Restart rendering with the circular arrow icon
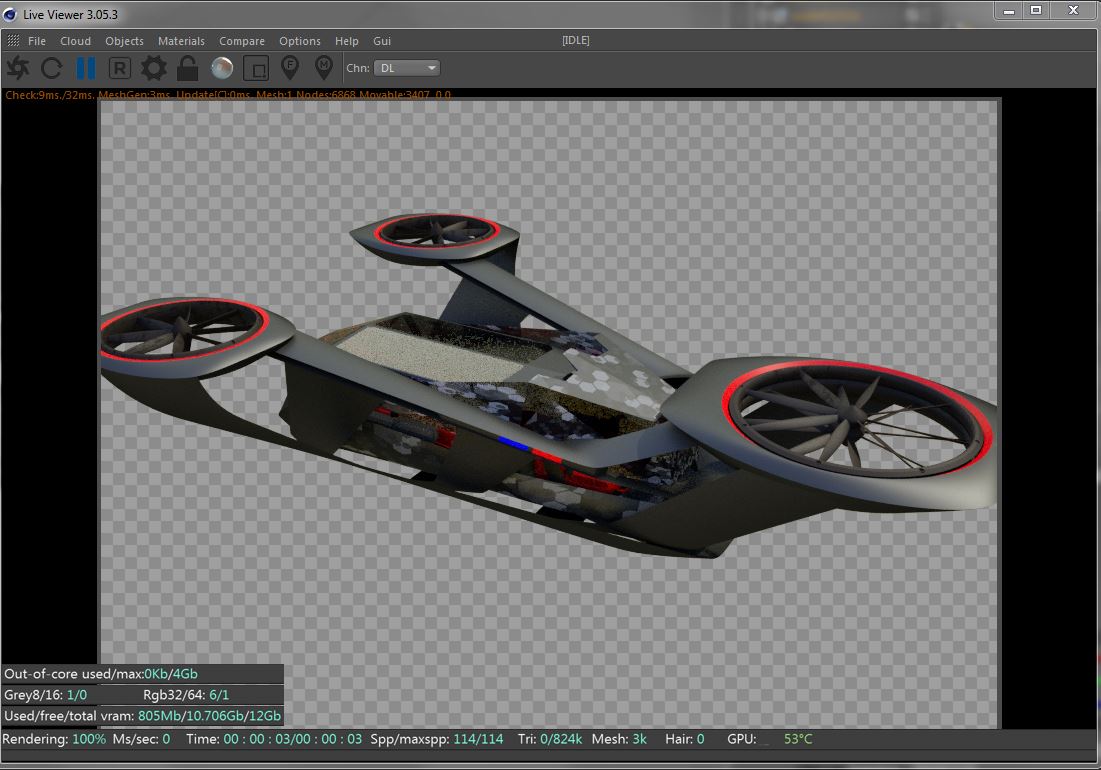 52,68
